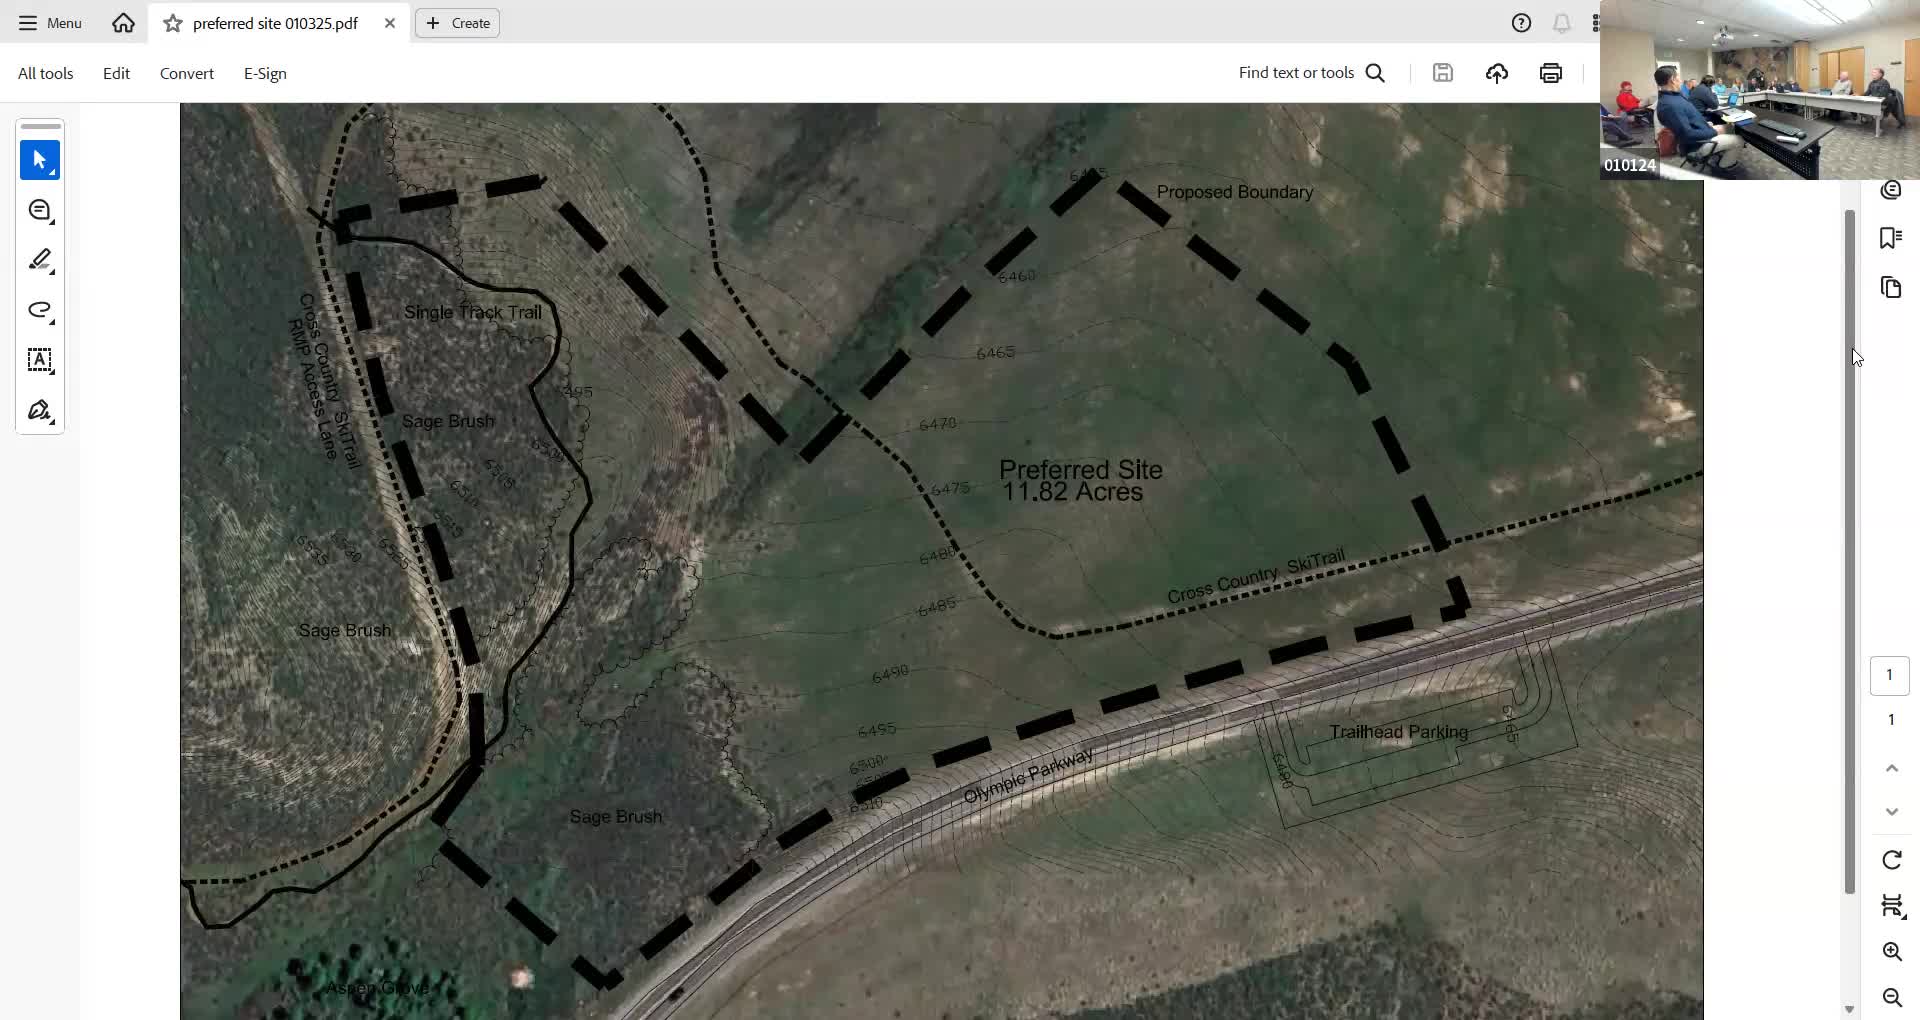Viewport: 1920px width, 1020px height.
Task: Close the preferred site 010325.pdf tab
Action: (x=390, y=23)
